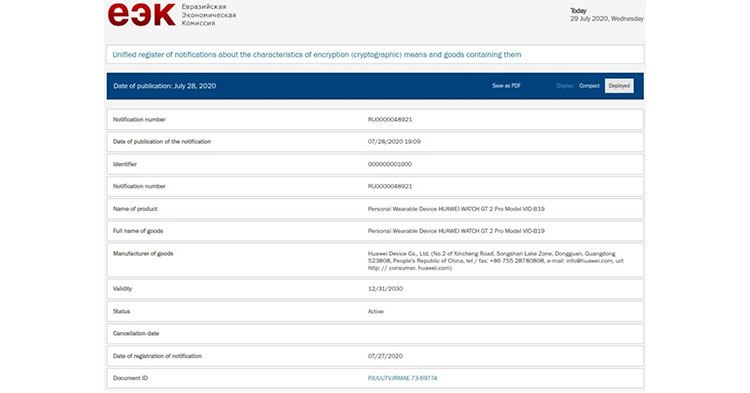Click the Identifier row label

[125, 164]
